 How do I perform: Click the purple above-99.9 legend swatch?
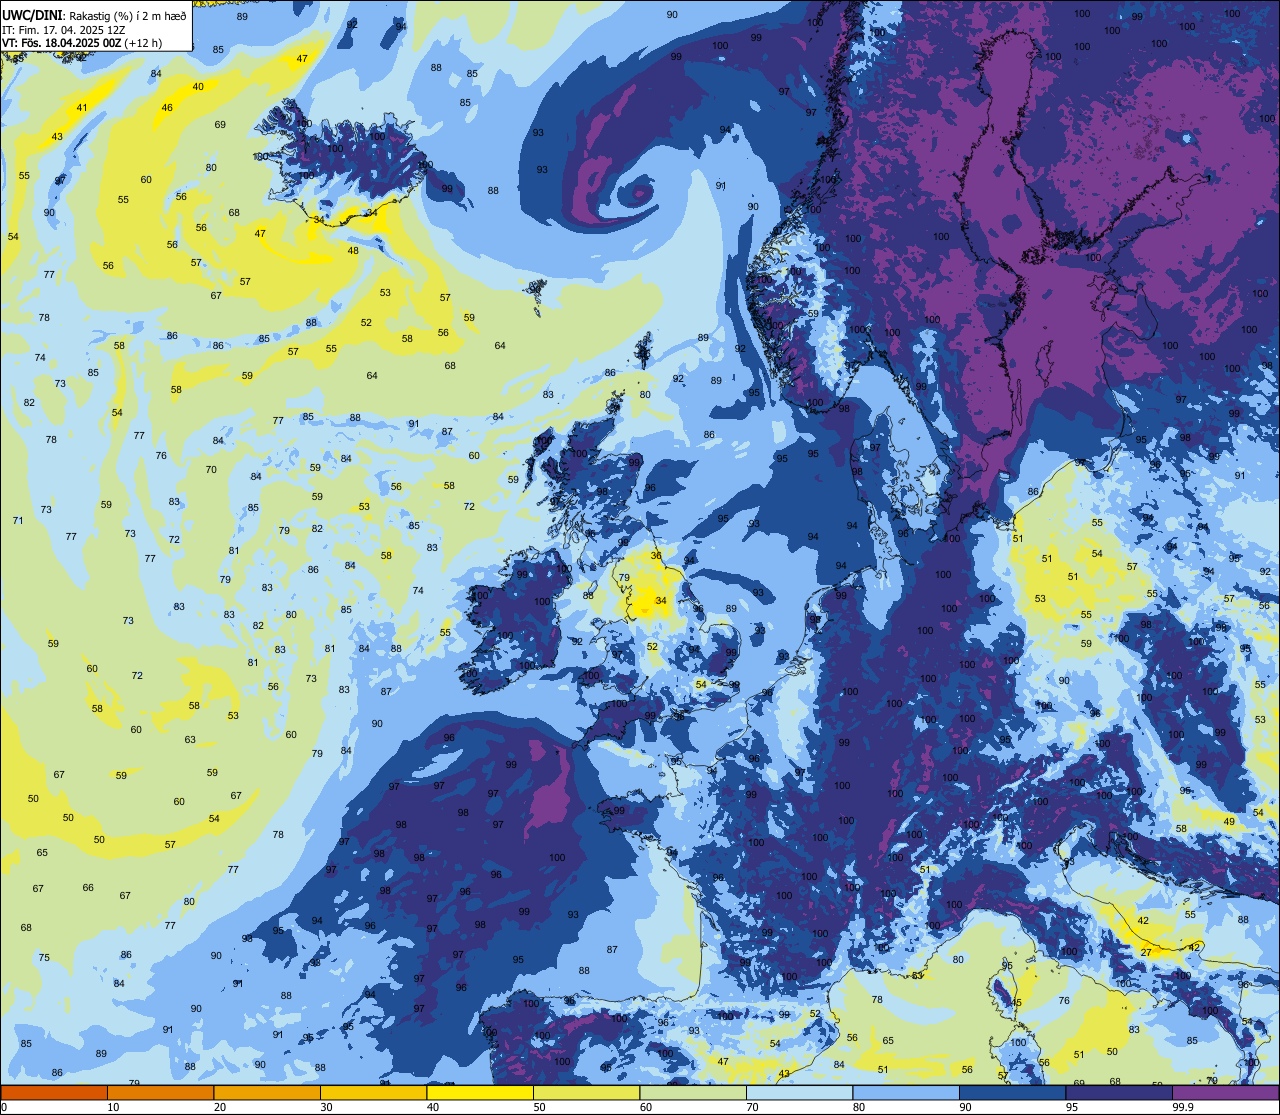click(x=1225, y=1092)
